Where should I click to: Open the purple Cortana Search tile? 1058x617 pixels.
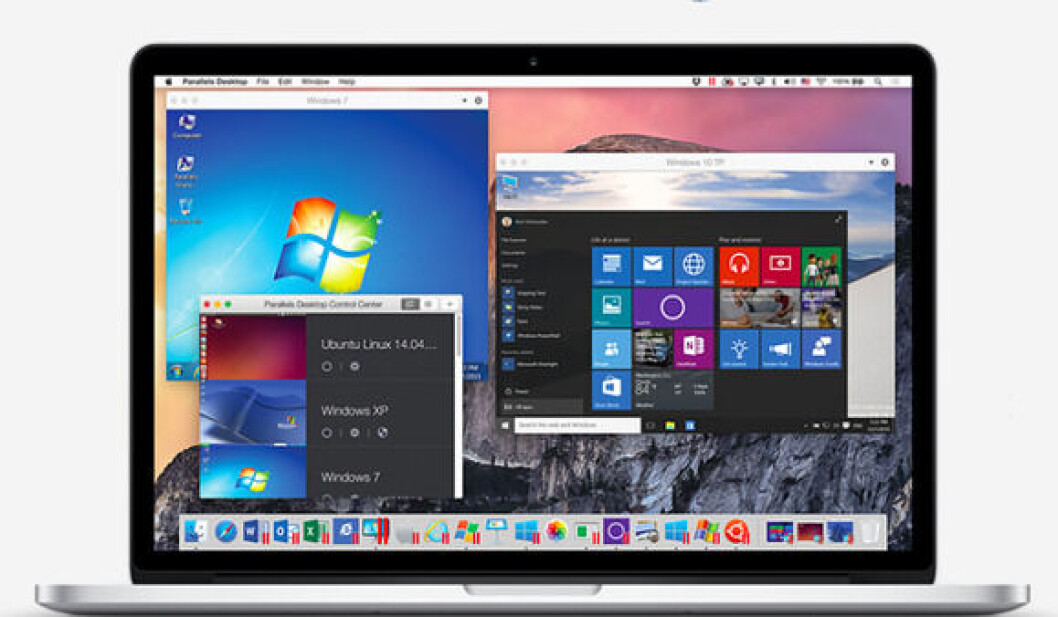[673, 308]
